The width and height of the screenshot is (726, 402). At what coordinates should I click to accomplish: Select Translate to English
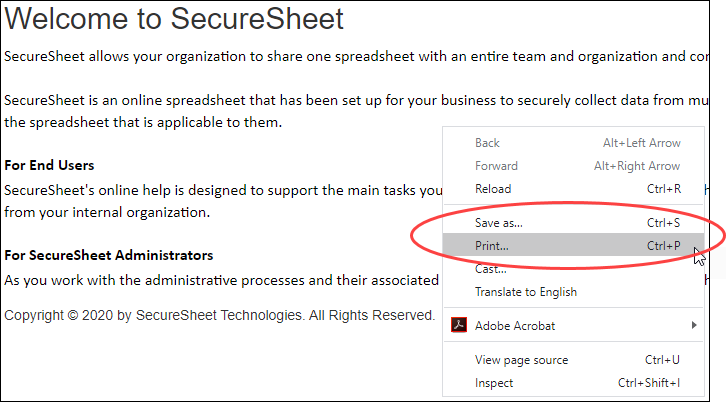coord(525,292)
